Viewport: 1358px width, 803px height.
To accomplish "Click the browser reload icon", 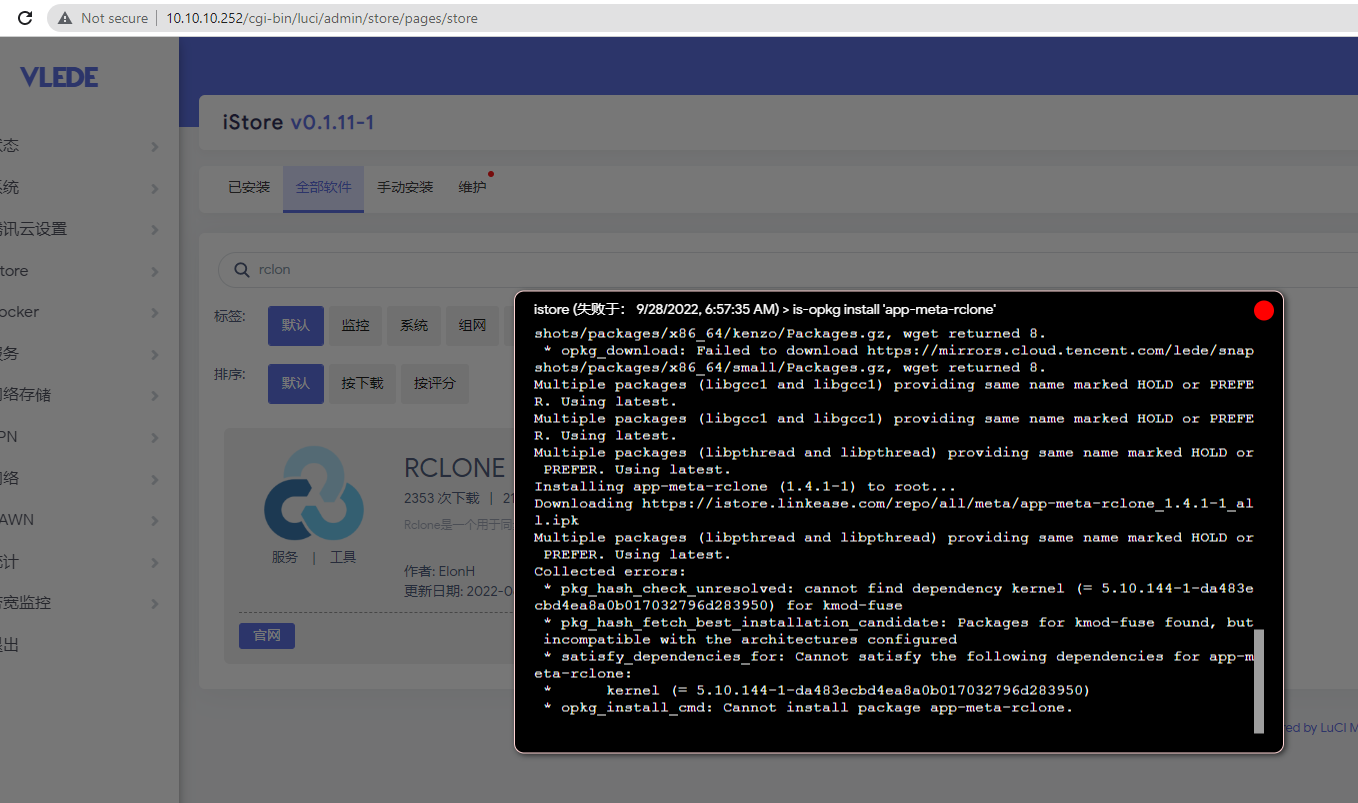I will click(25, 18).
